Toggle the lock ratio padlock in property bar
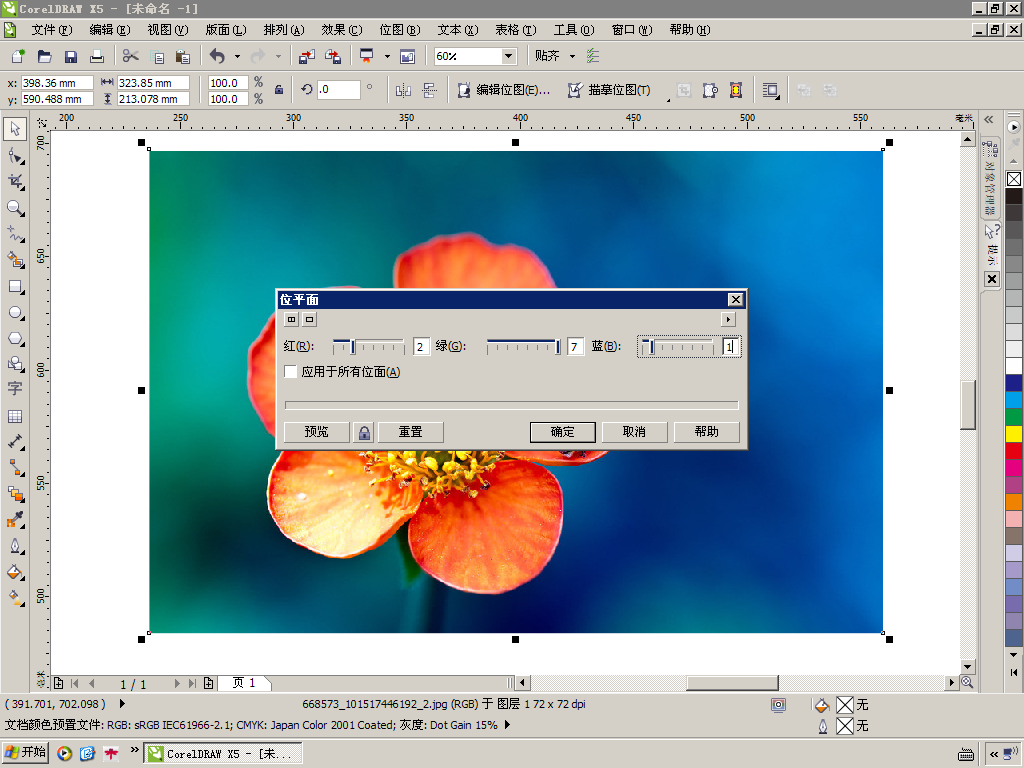The width and height of the screenshot is (1024, 768). click(279, 90)
